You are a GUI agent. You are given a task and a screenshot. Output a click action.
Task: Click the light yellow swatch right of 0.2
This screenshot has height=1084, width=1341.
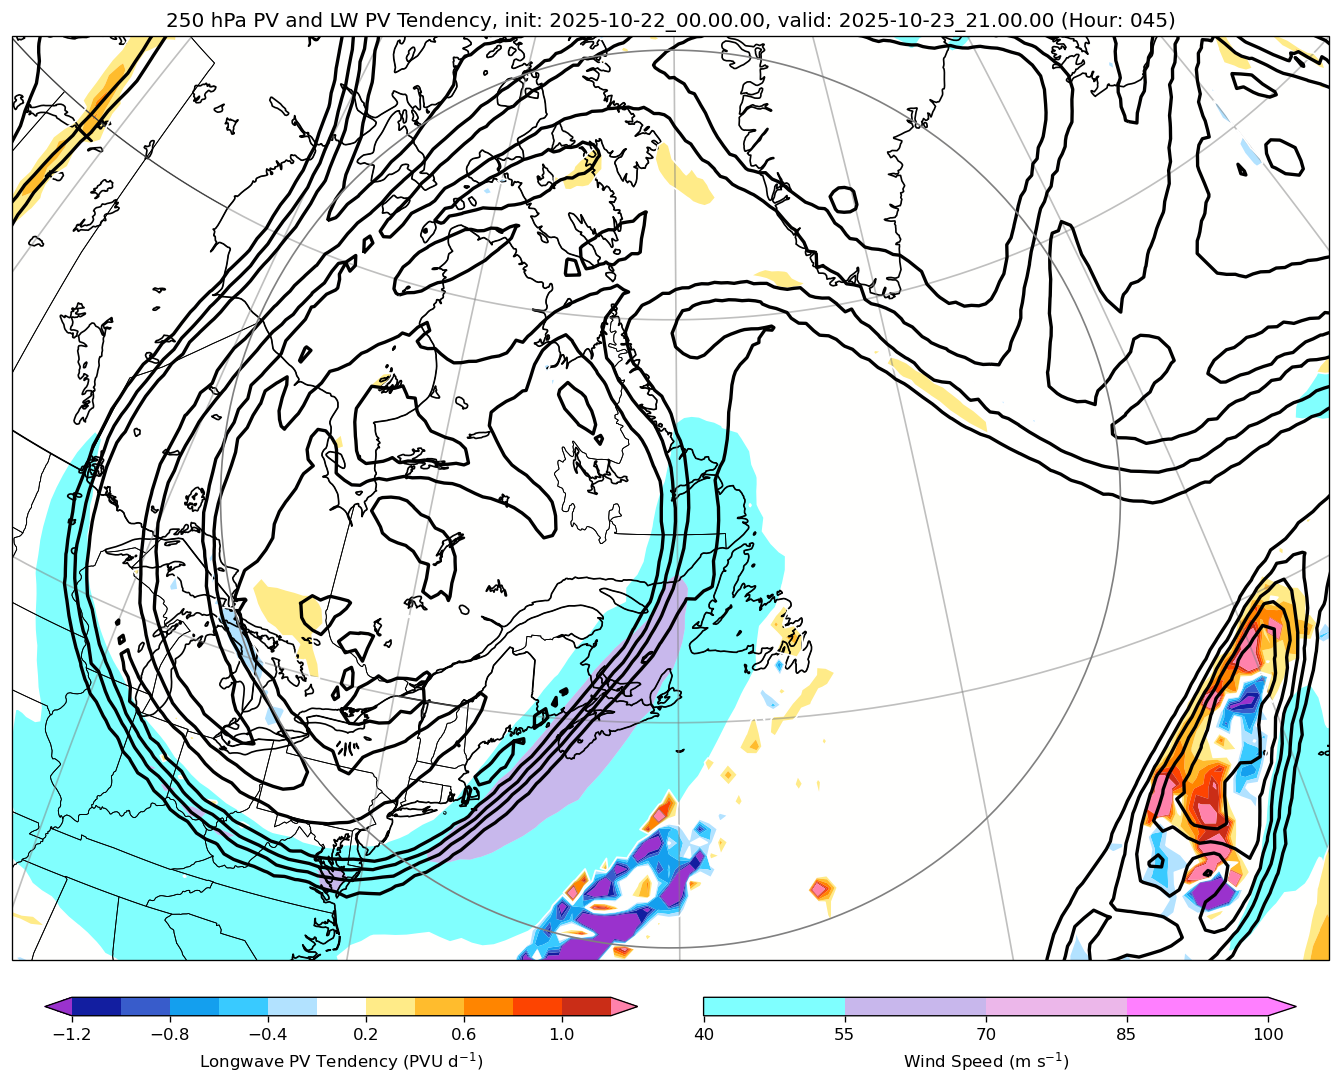[390, 1006]
